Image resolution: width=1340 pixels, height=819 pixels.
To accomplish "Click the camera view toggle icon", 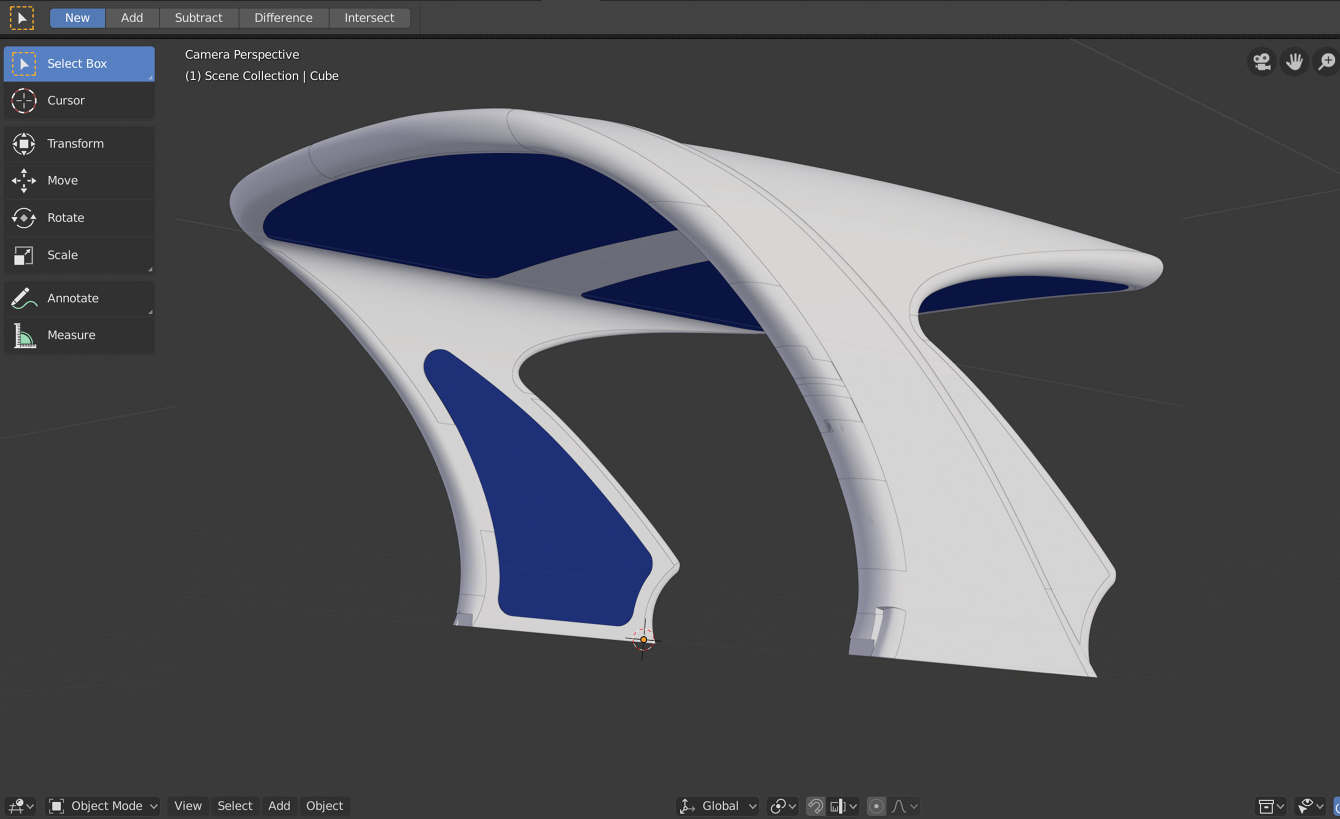I will click(1261, 61).
